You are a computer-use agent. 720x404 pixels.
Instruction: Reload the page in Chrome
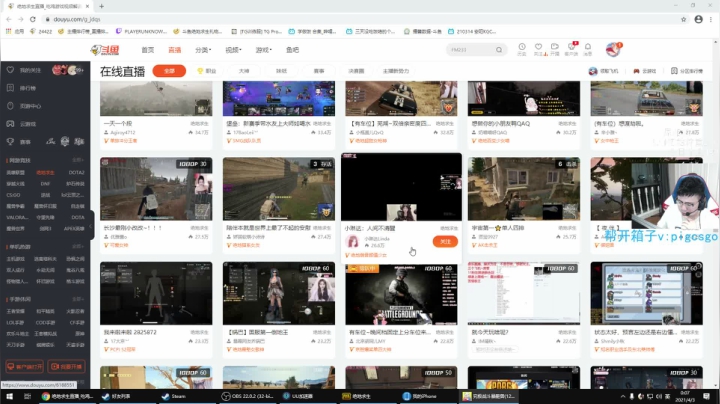tap(33, 19)
